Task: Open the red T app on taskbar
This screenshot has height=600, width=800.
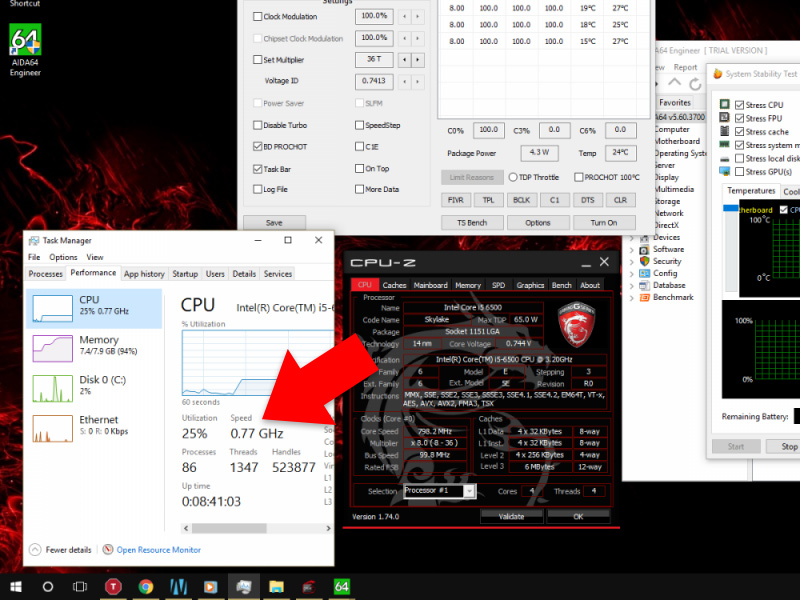Action: pos(113,587)
